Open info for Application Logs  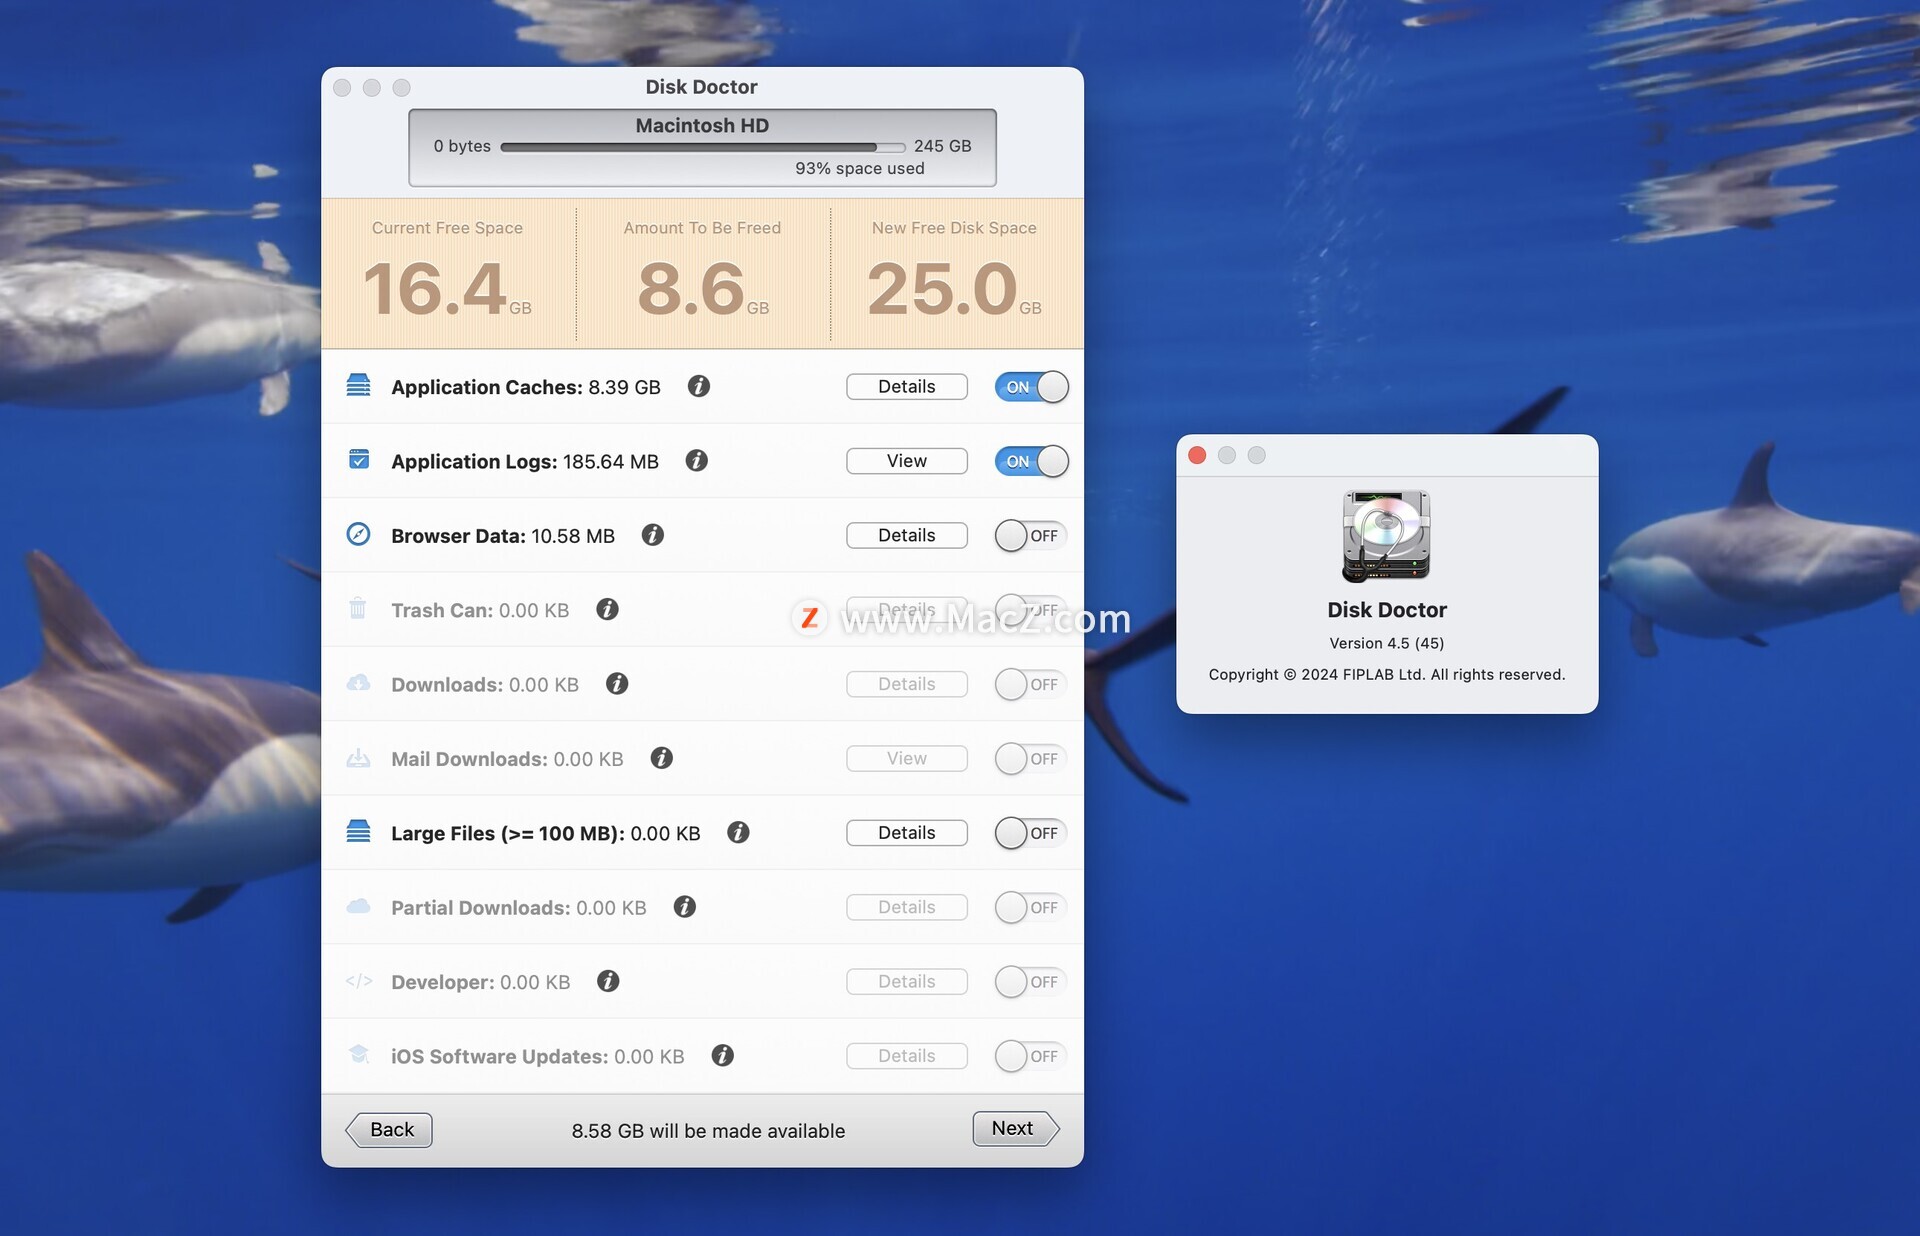(x=697, y=460)
